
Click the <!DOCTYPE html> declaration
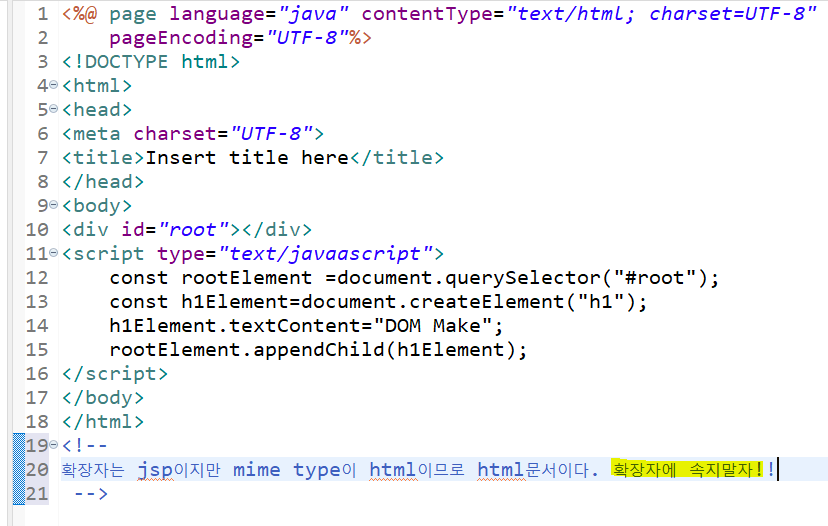(151, 62)
